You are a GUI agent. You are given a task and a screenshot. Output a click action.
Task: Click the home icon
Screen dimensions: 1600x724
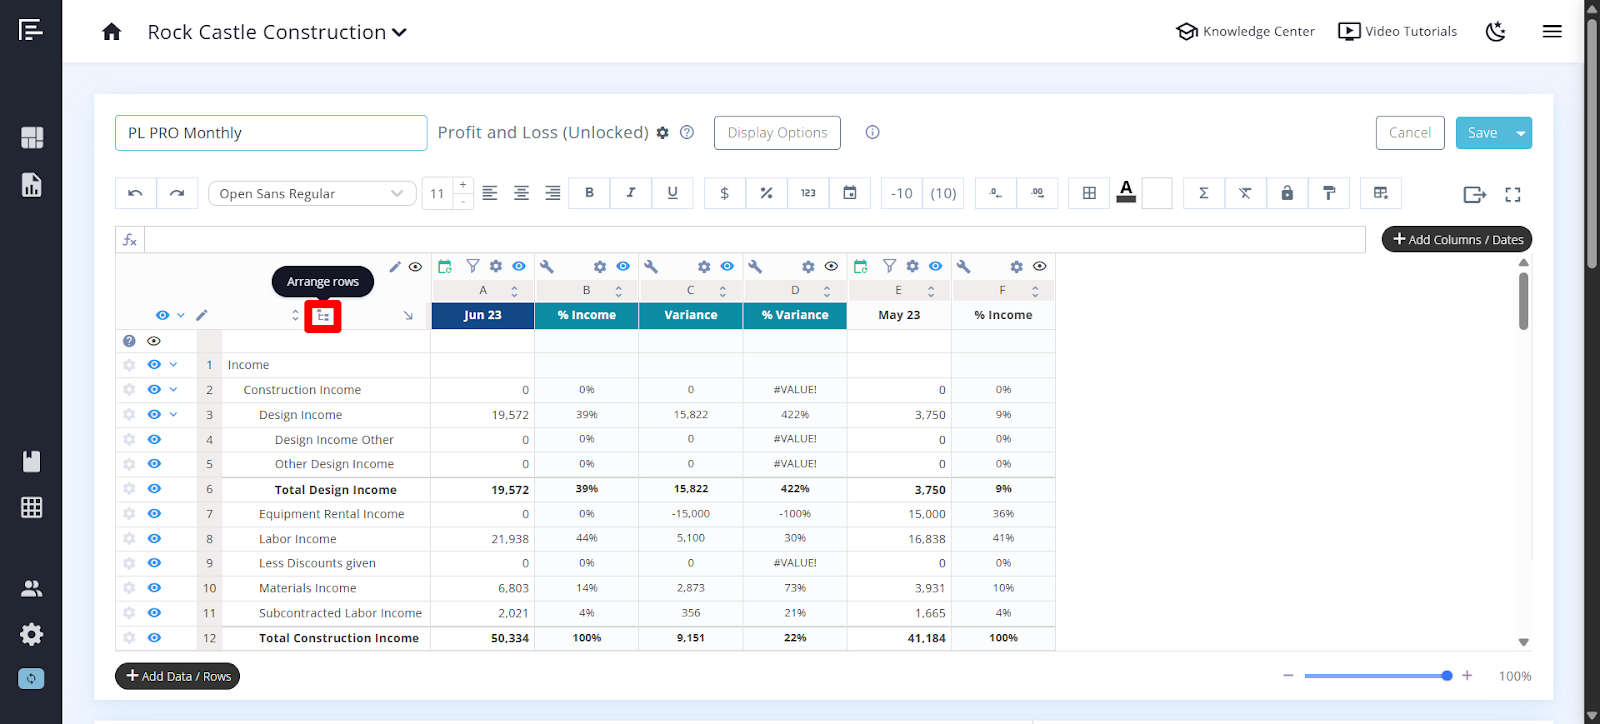coord(112,32)
